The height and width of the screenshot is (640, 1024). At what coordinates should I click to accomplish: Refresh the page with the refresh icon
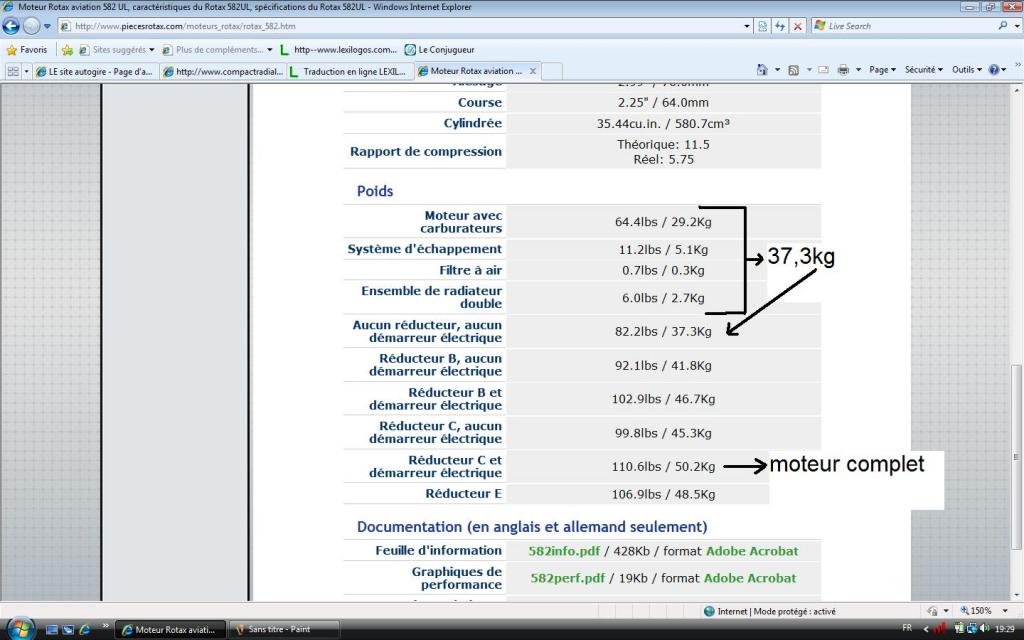[780, 26]
